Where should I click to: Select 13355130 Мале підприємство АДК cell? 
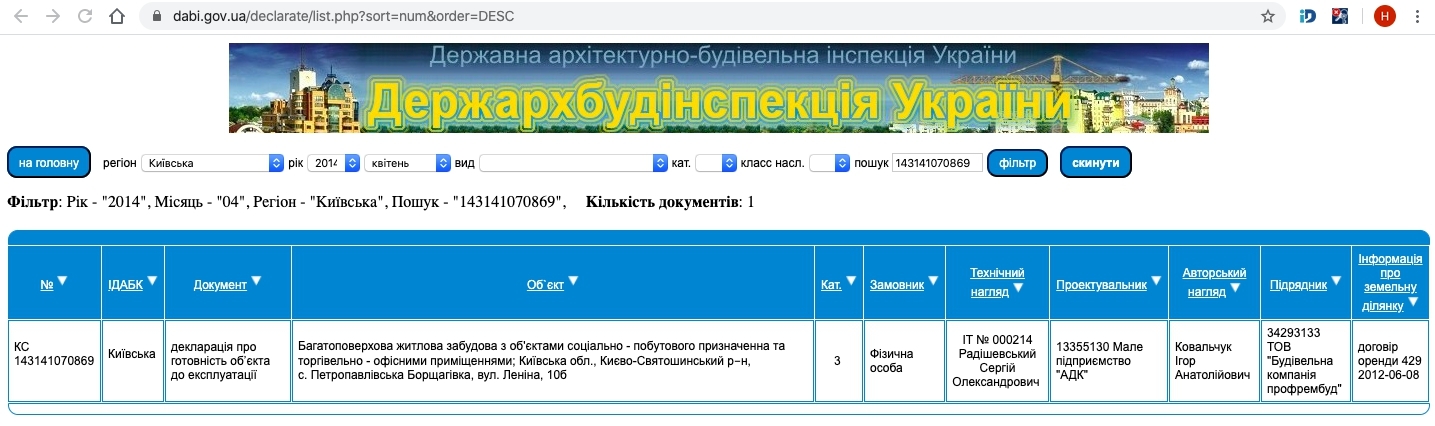point(1109,360)
